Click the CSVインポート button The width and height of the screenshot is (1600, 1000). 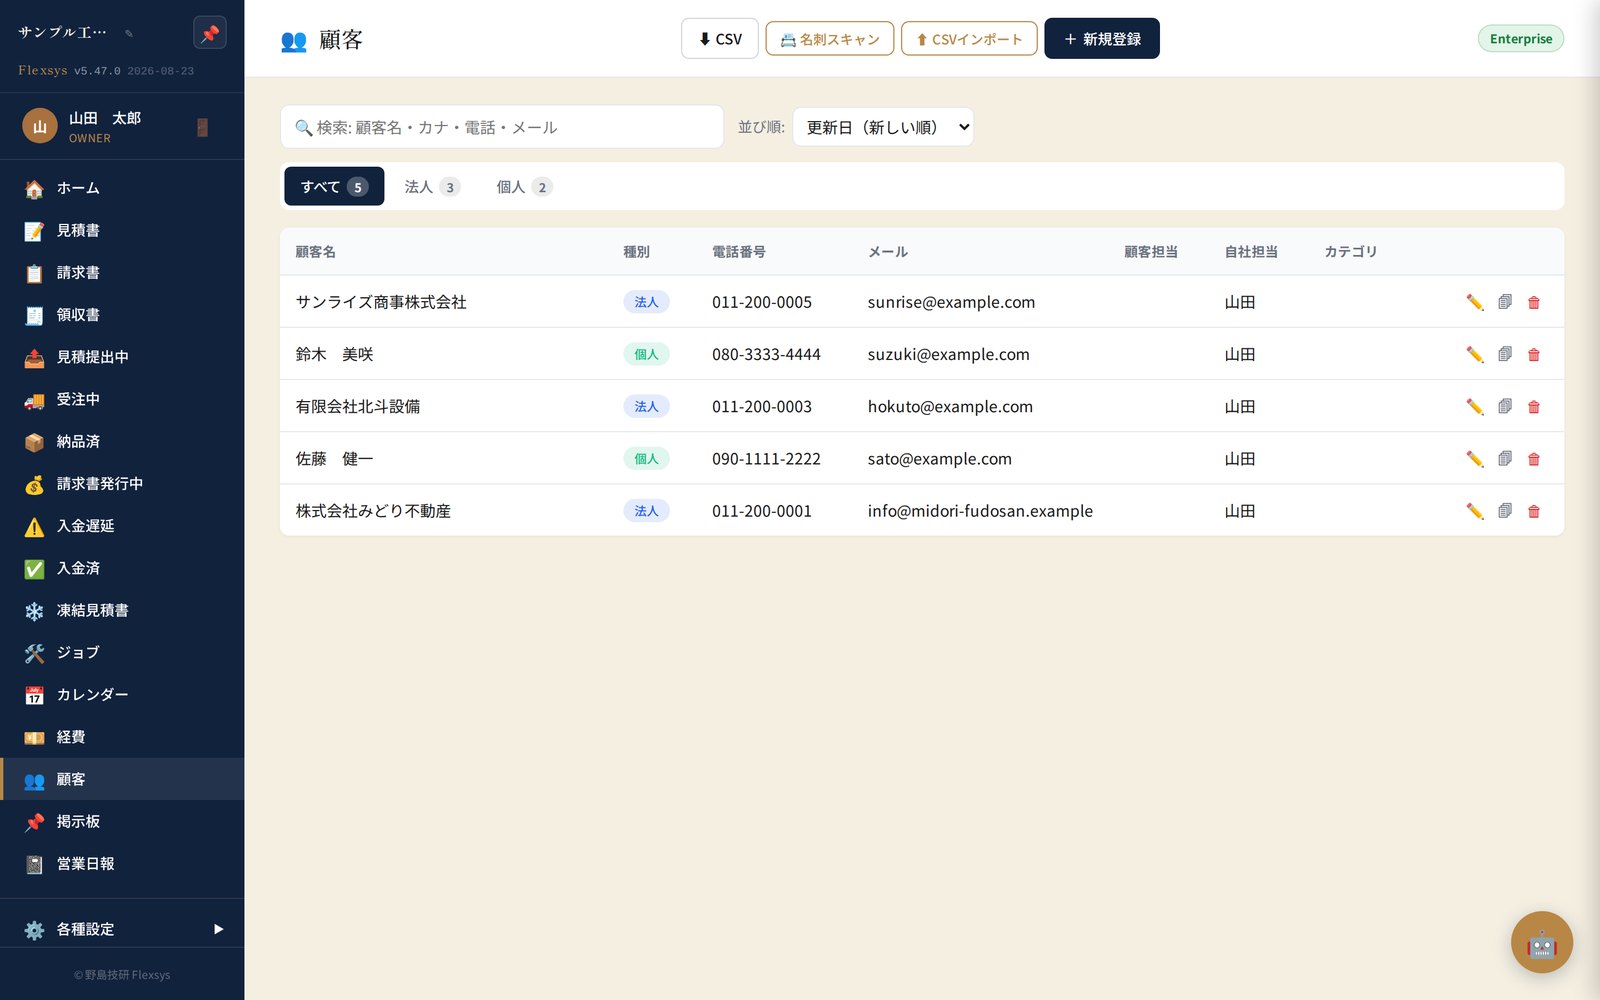point(969,39)
